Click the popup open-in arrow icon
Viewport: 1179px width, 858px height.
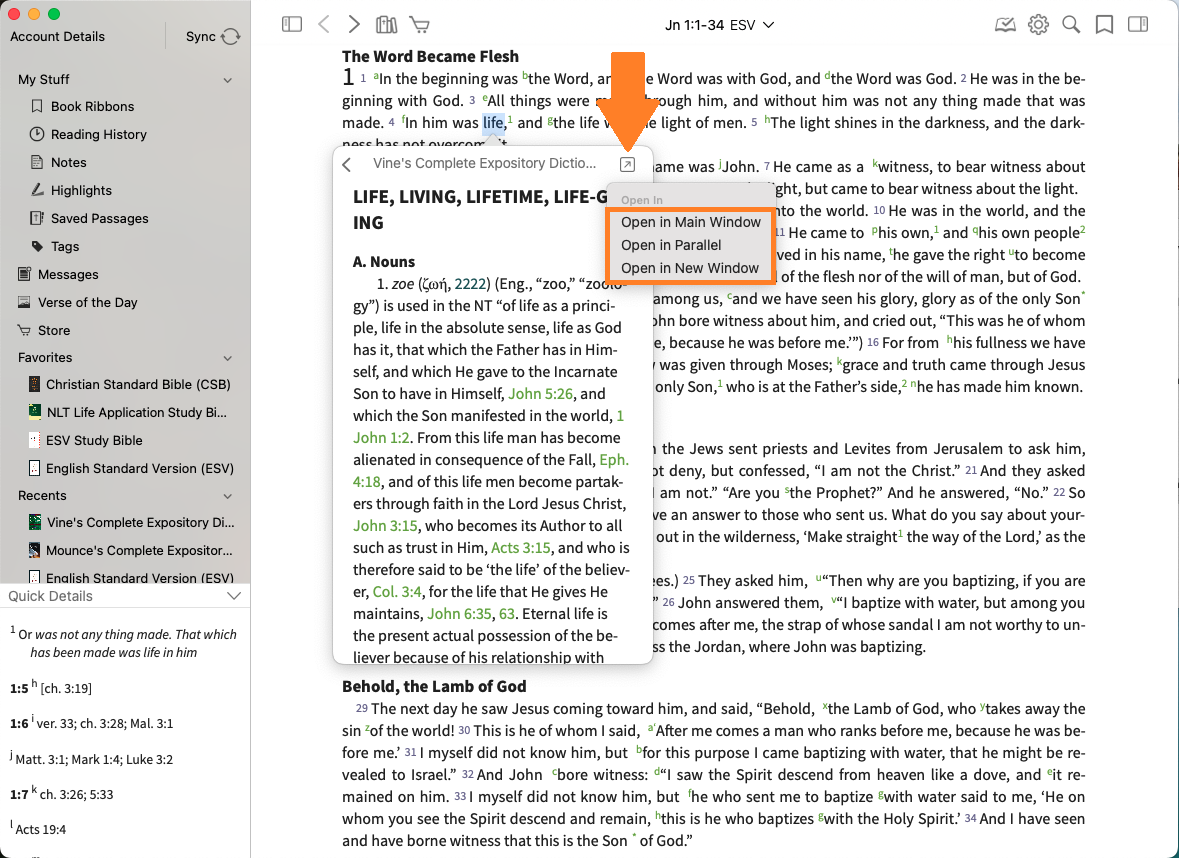click(x=627, y=165)
